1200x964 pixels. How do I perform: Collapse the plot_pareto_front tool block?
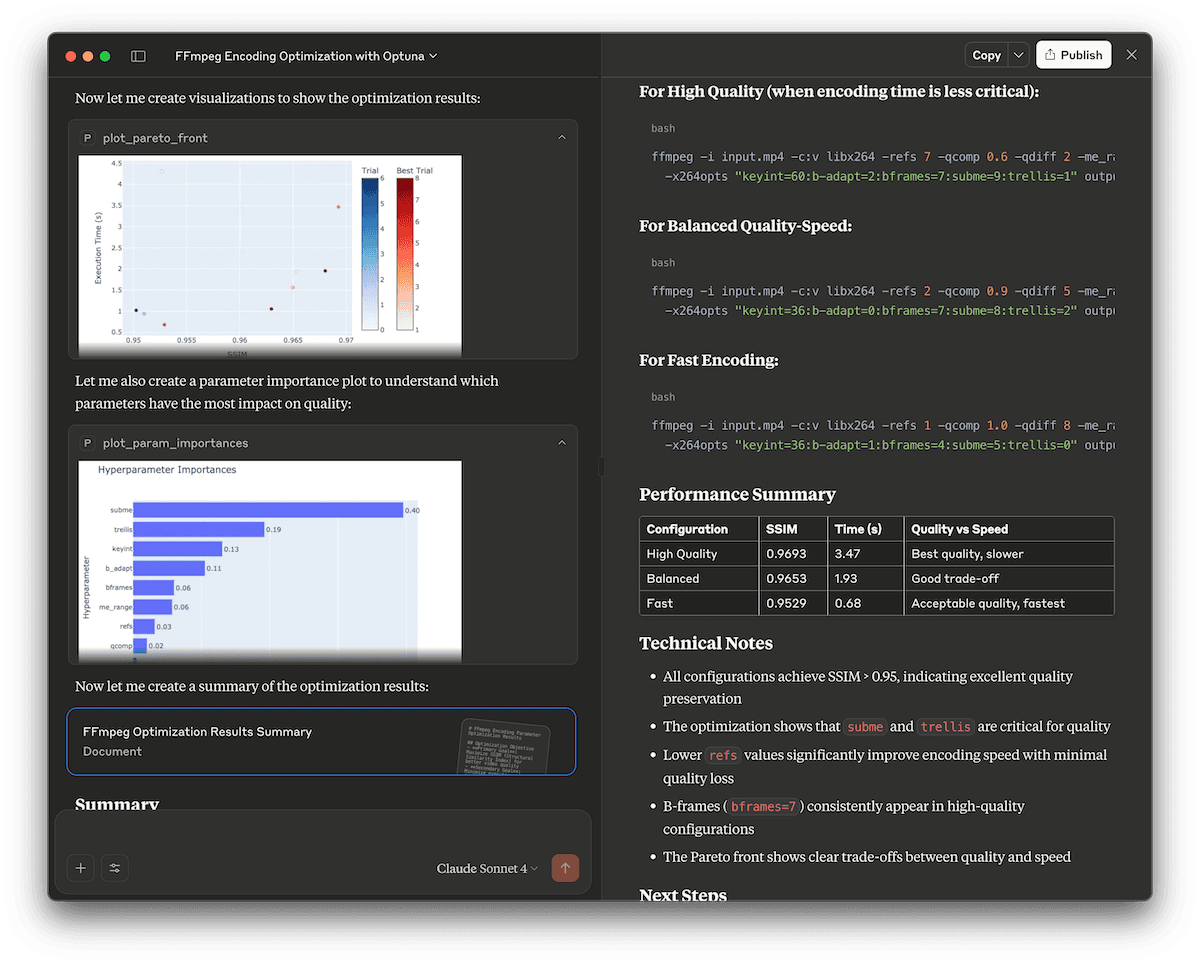[x=562, y=137]
